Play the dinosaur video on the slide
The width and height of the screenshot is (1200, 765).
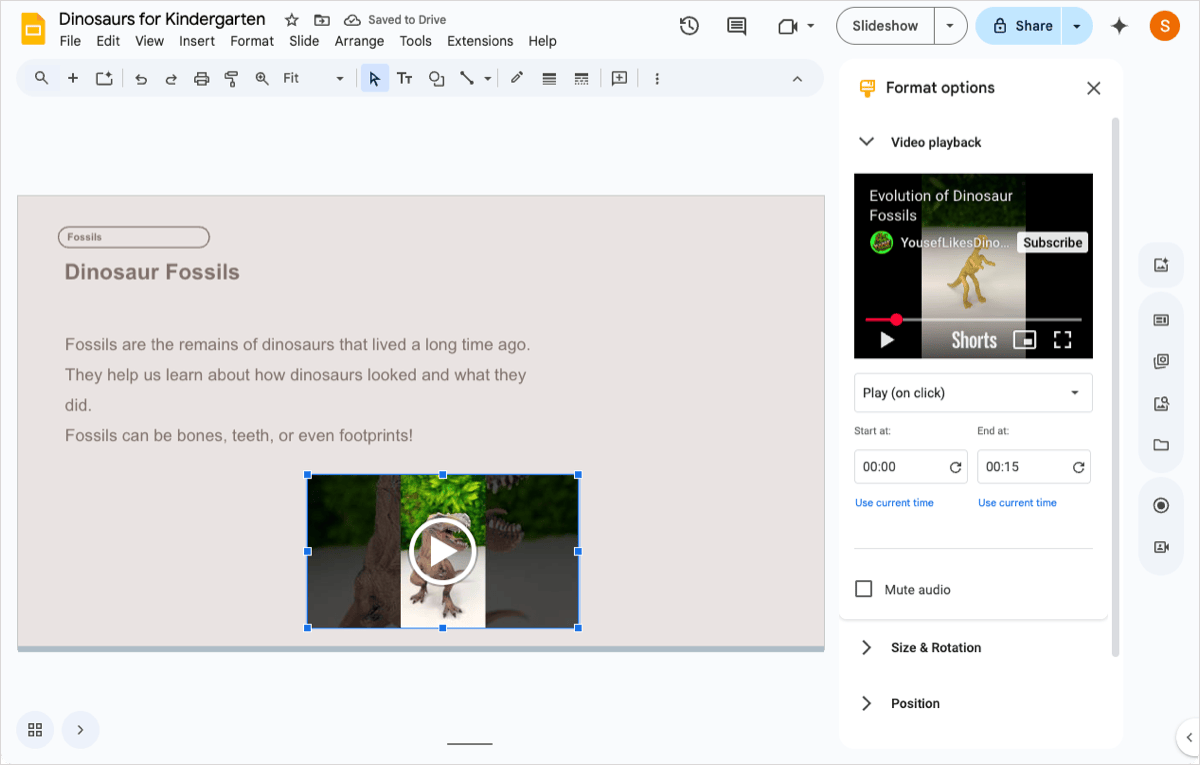[x=442, y=551]
